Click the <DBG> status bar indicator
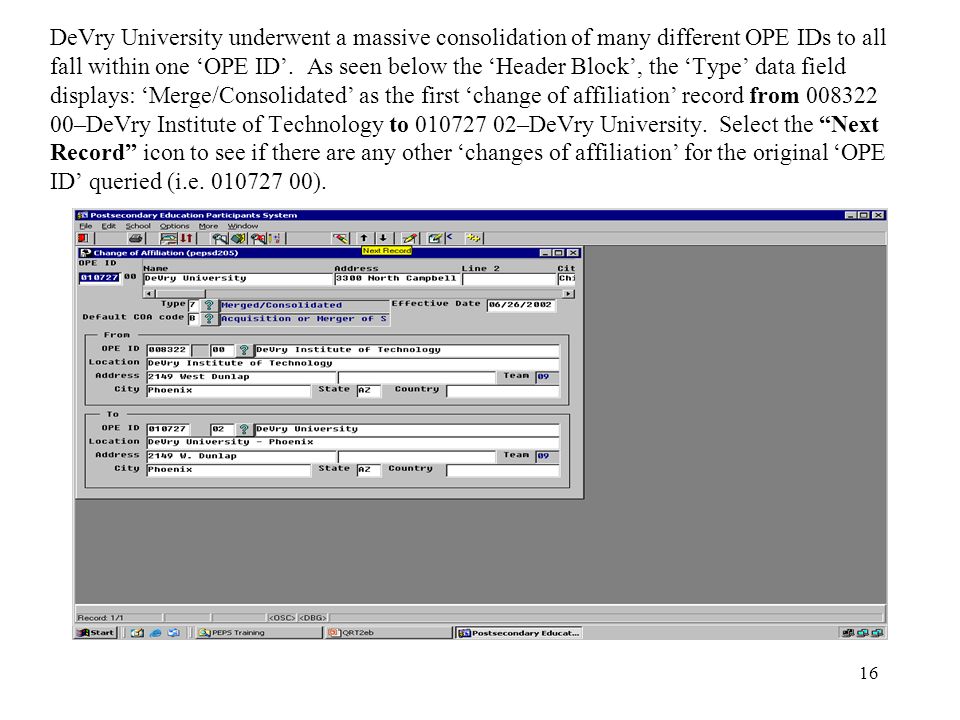The height and width of the screenshot is (720, 960). [x=312, y=618]
